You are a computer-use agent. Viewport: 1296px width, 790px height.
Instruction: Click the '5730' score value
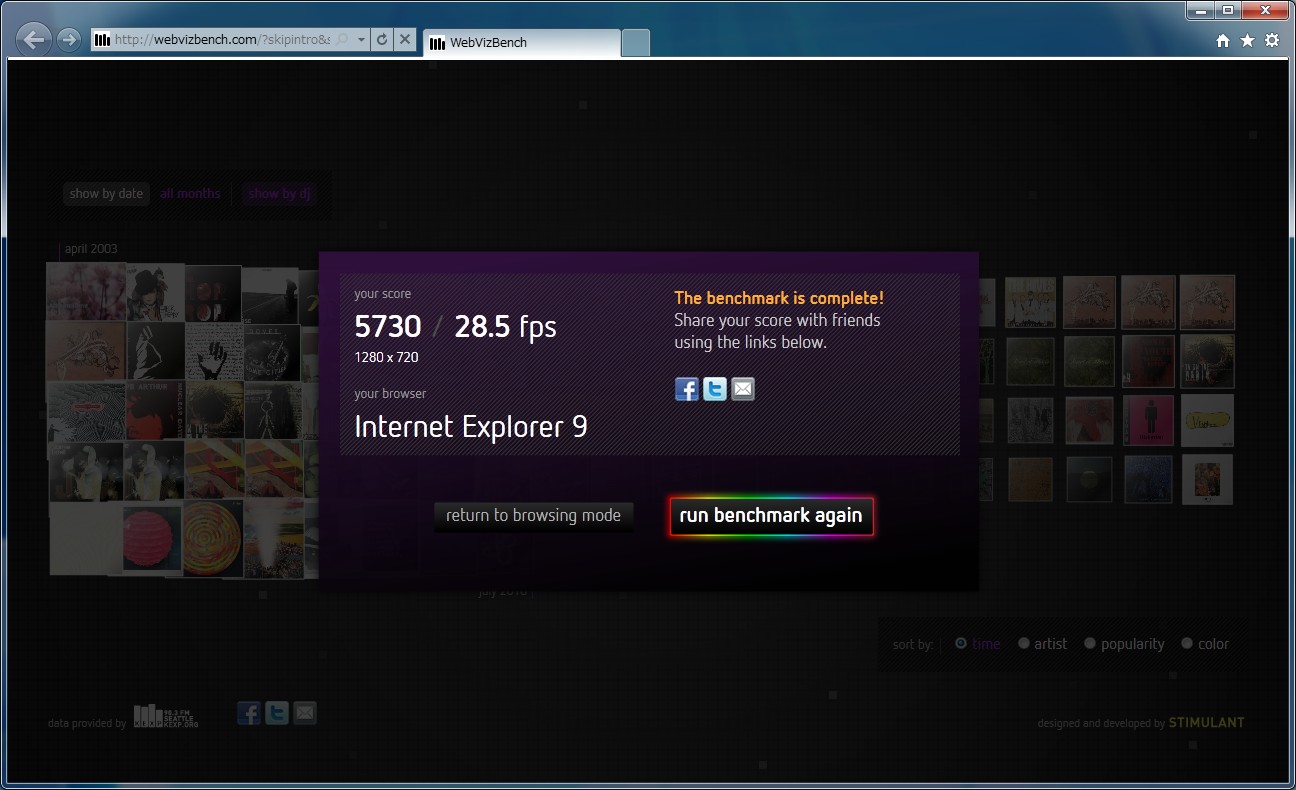[x=388, y=326]
